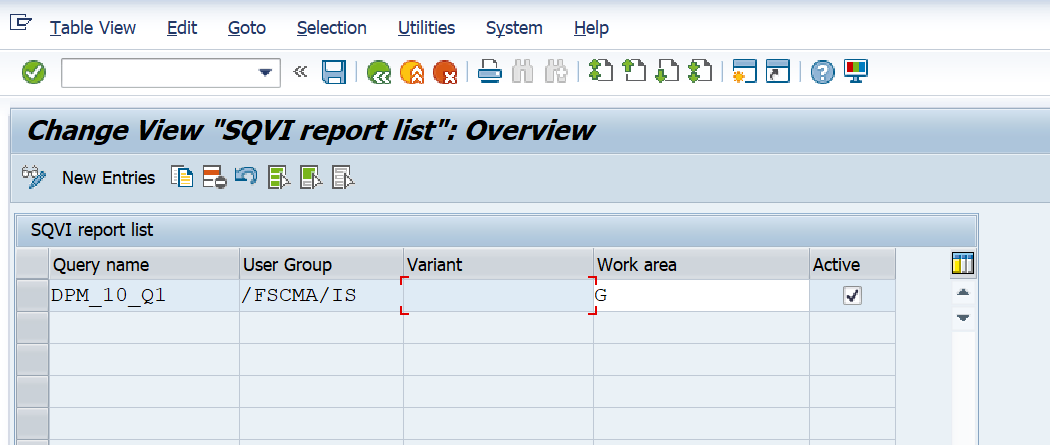1050x445 pixels.
Task: Open Help via the question mark icon
Action: tap(822, 72)
